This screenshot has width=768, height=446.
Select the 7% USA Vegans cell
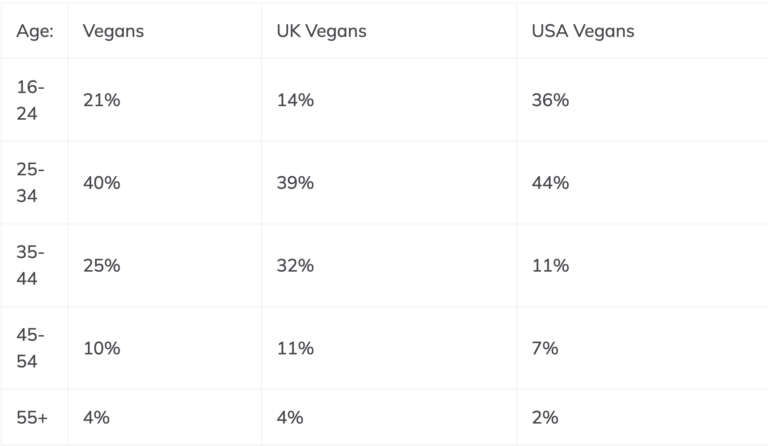coord(545,349)
